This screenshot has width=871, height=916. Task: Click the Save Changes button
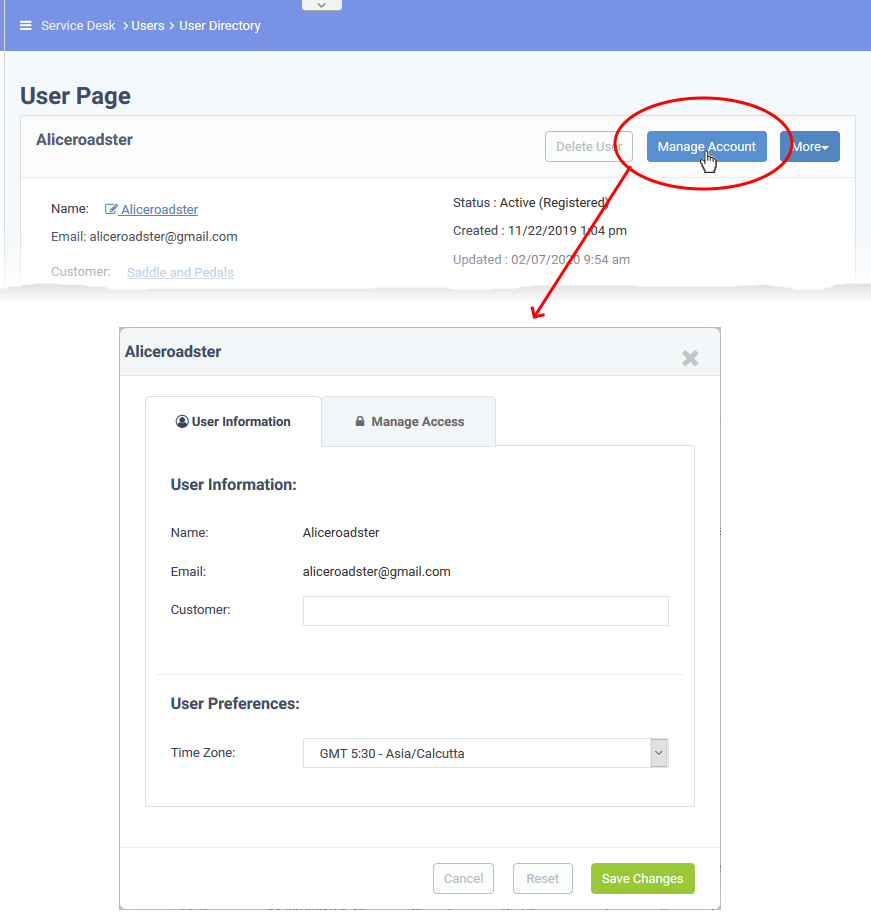pos(643,879)
